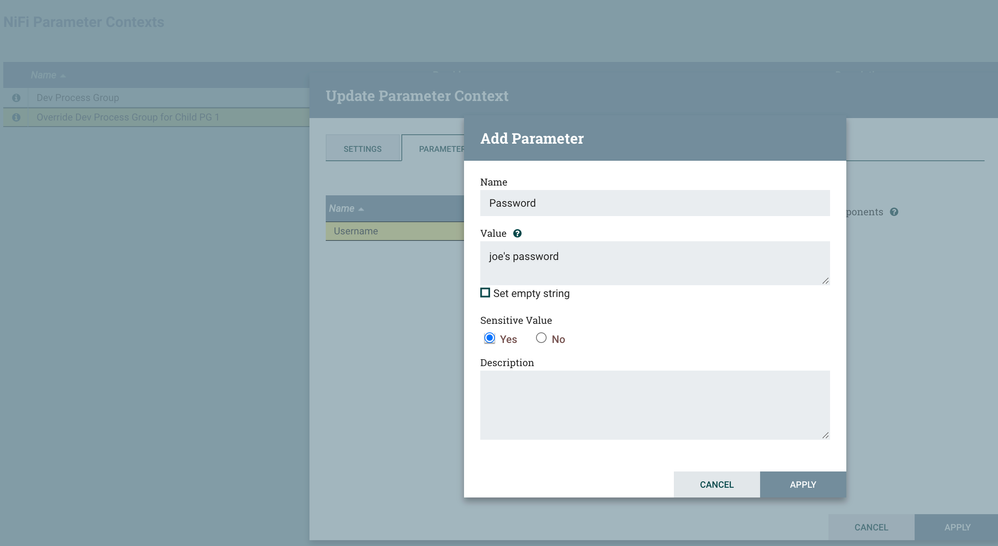Click help icon next to Referencing Components
Viewport: 998px width, 546px height.
(x=894, y=212)
